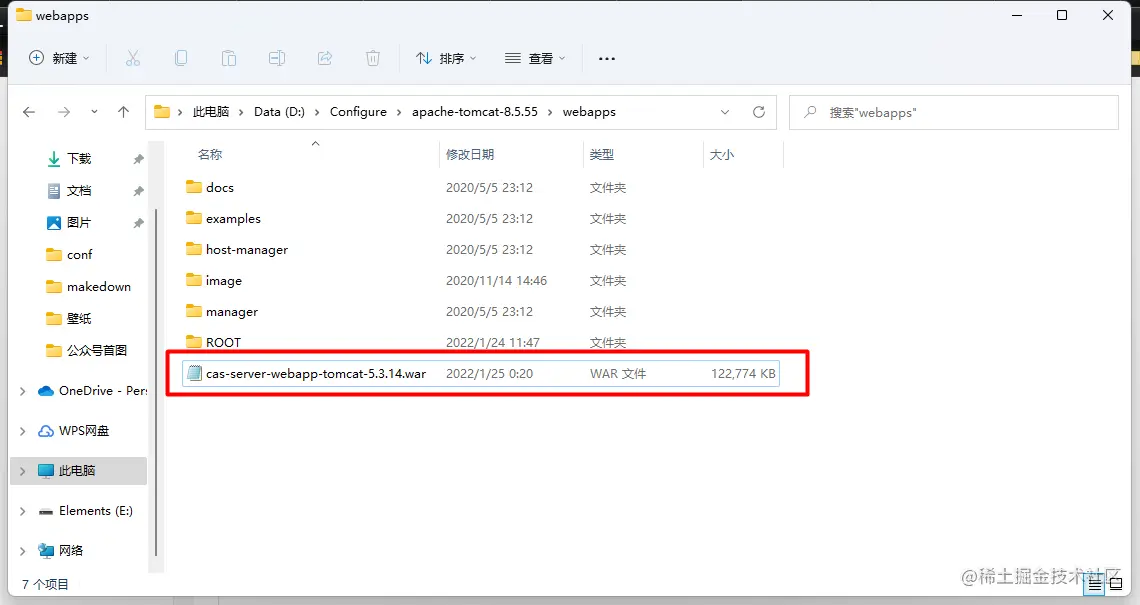Viewport: 1140px width, 605px height.
Task: Sort by the 修改日期 column header
Action: (x=470, y=155)
